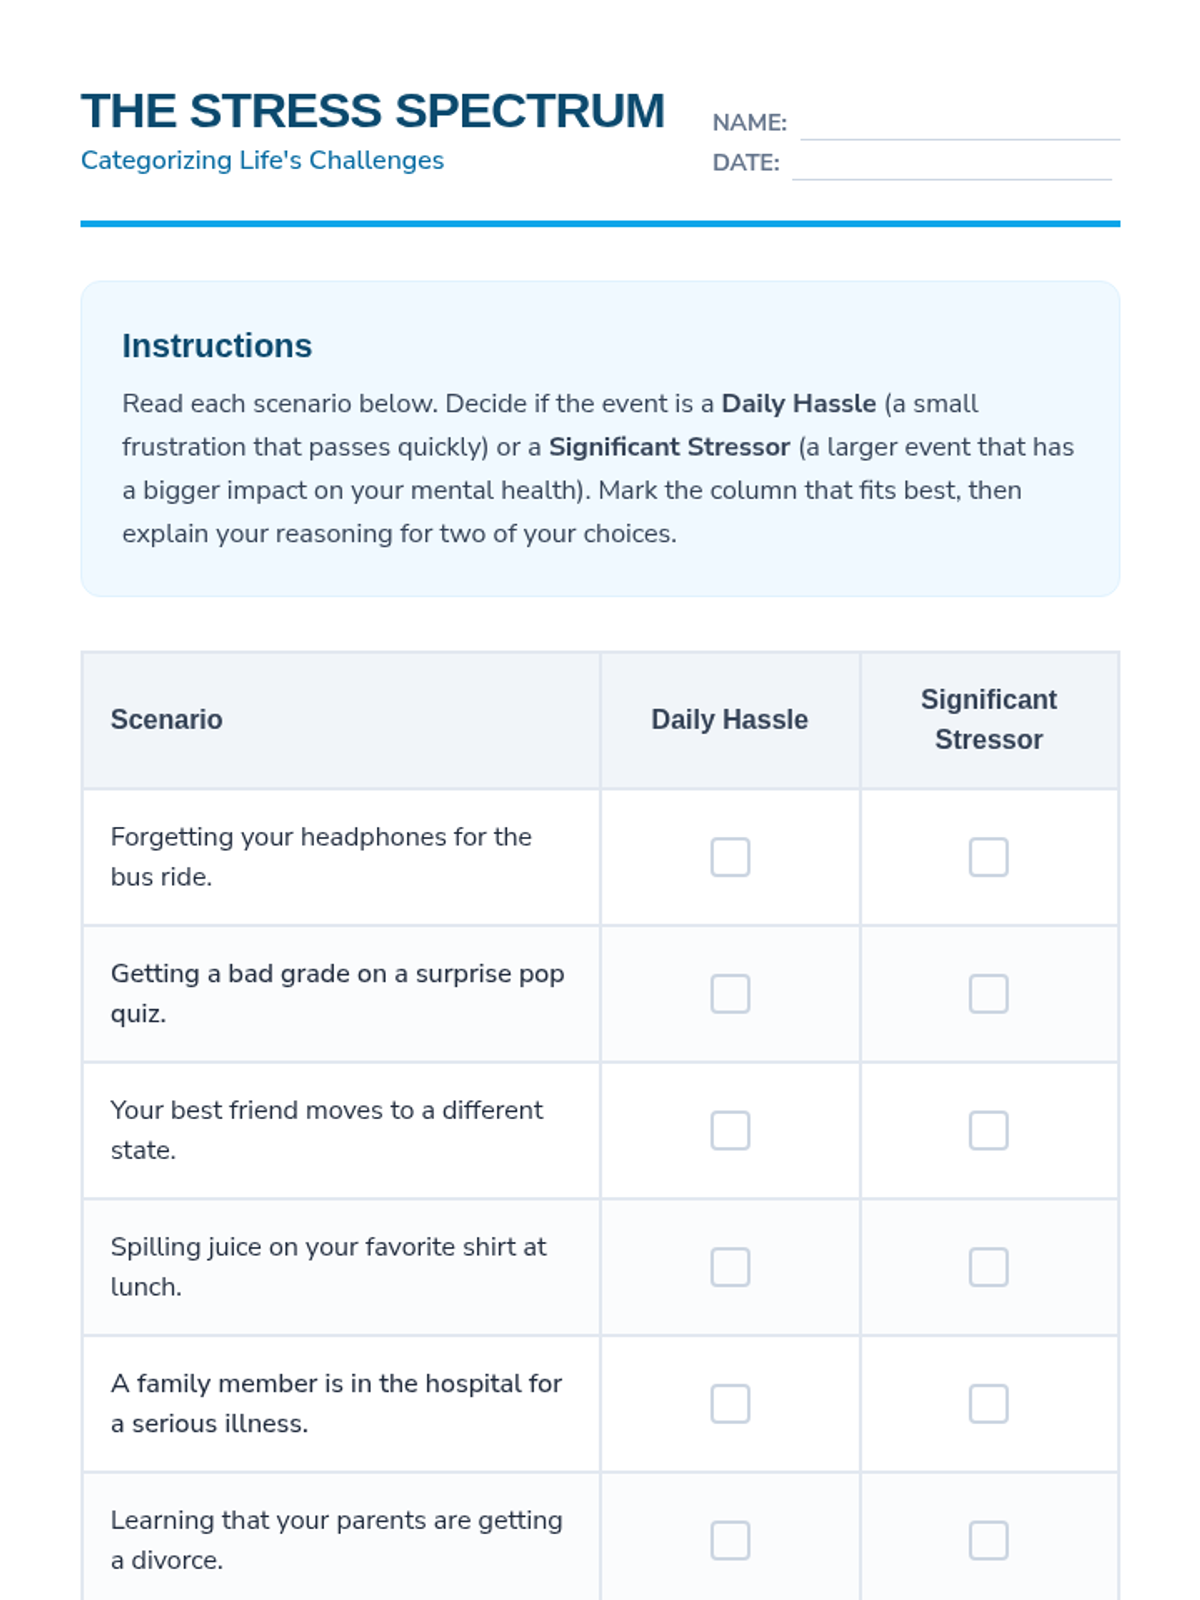The height and width of the screenshot is (1600, 1200).
Task: Select Daily Hassle for spilling juice
Action: tap(730, 1267)
